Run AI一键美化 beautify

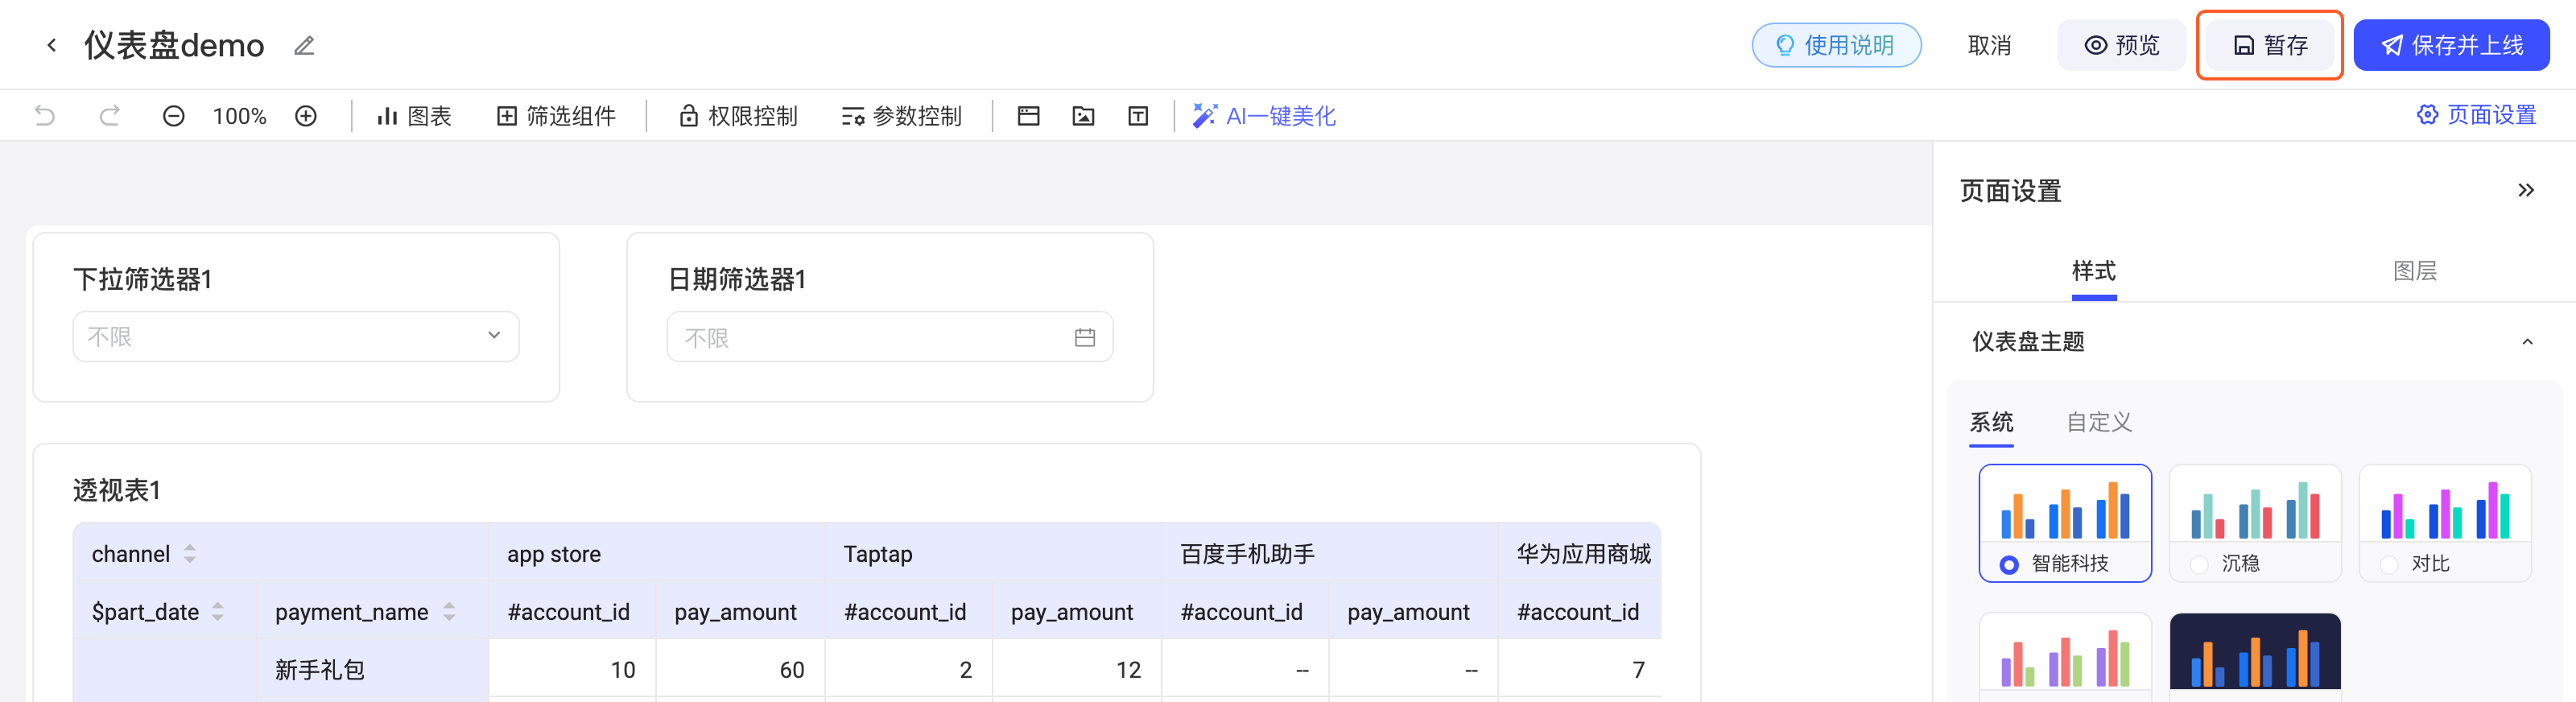coord(1264,116)
